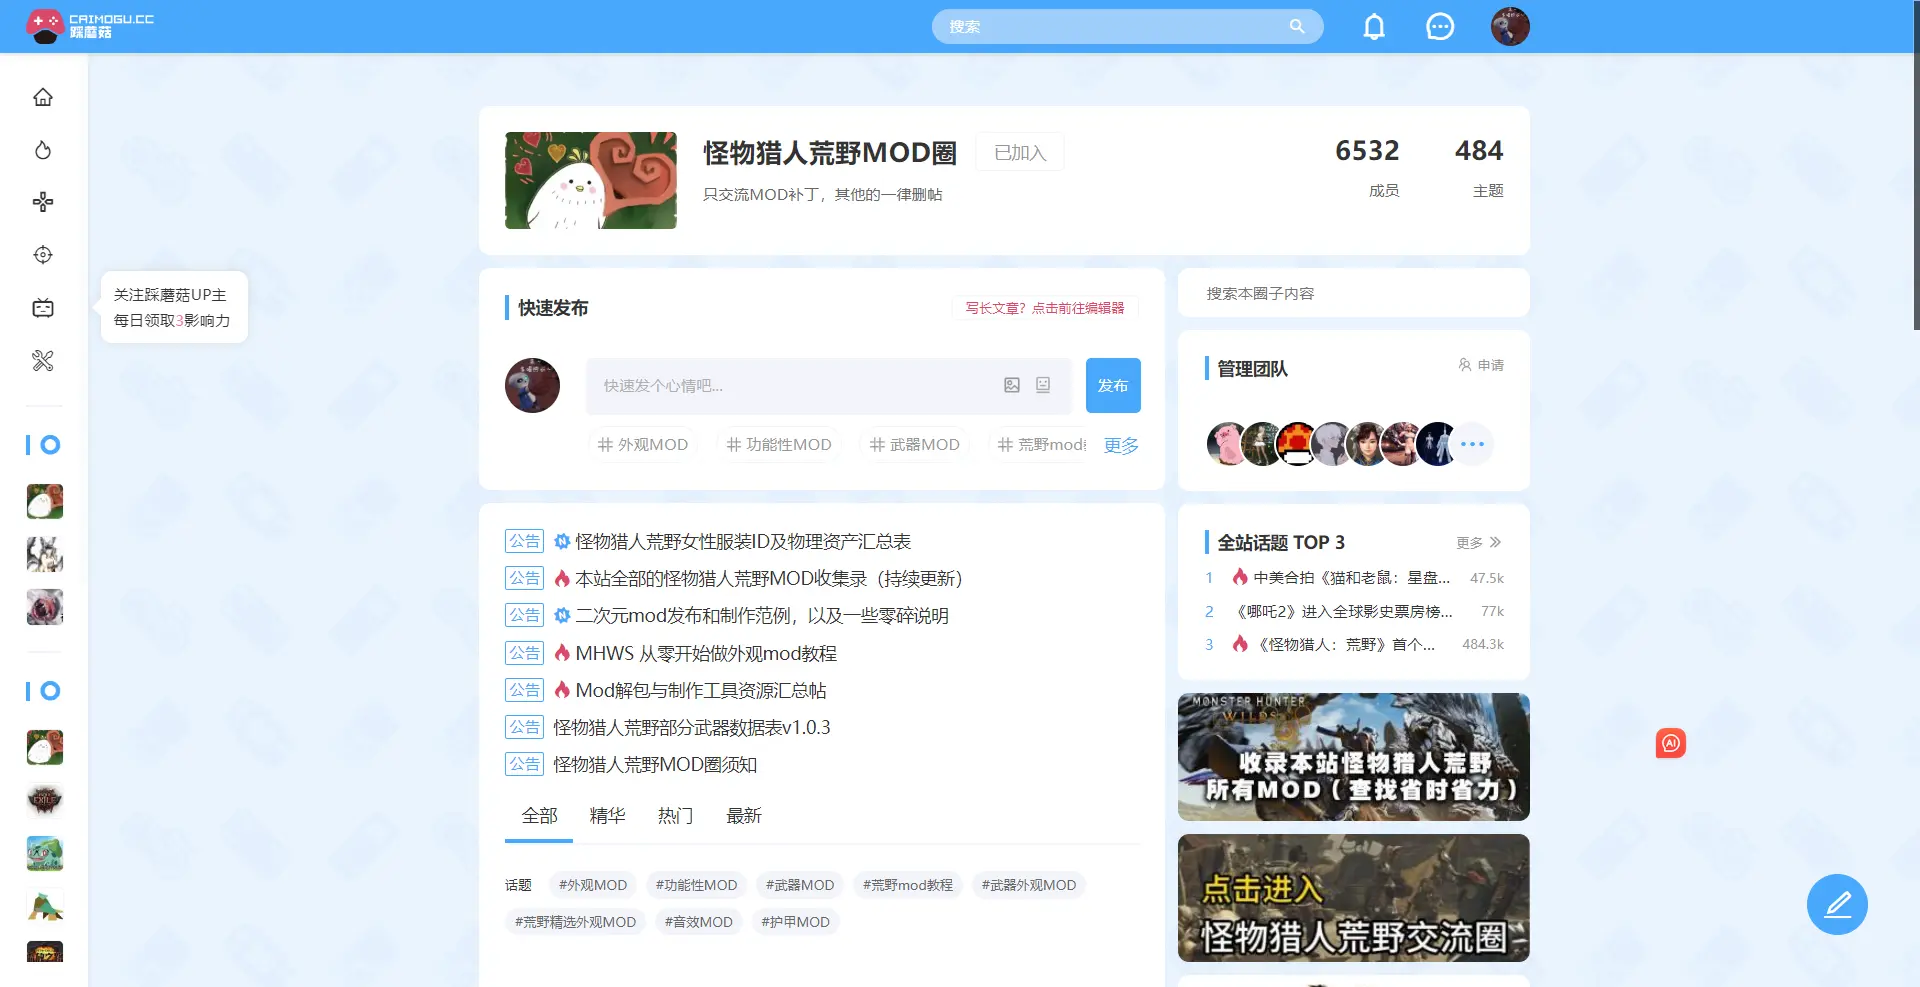
Task: Expand 全站话题 TOP 3 with 更多
Action: [1478, 542]
